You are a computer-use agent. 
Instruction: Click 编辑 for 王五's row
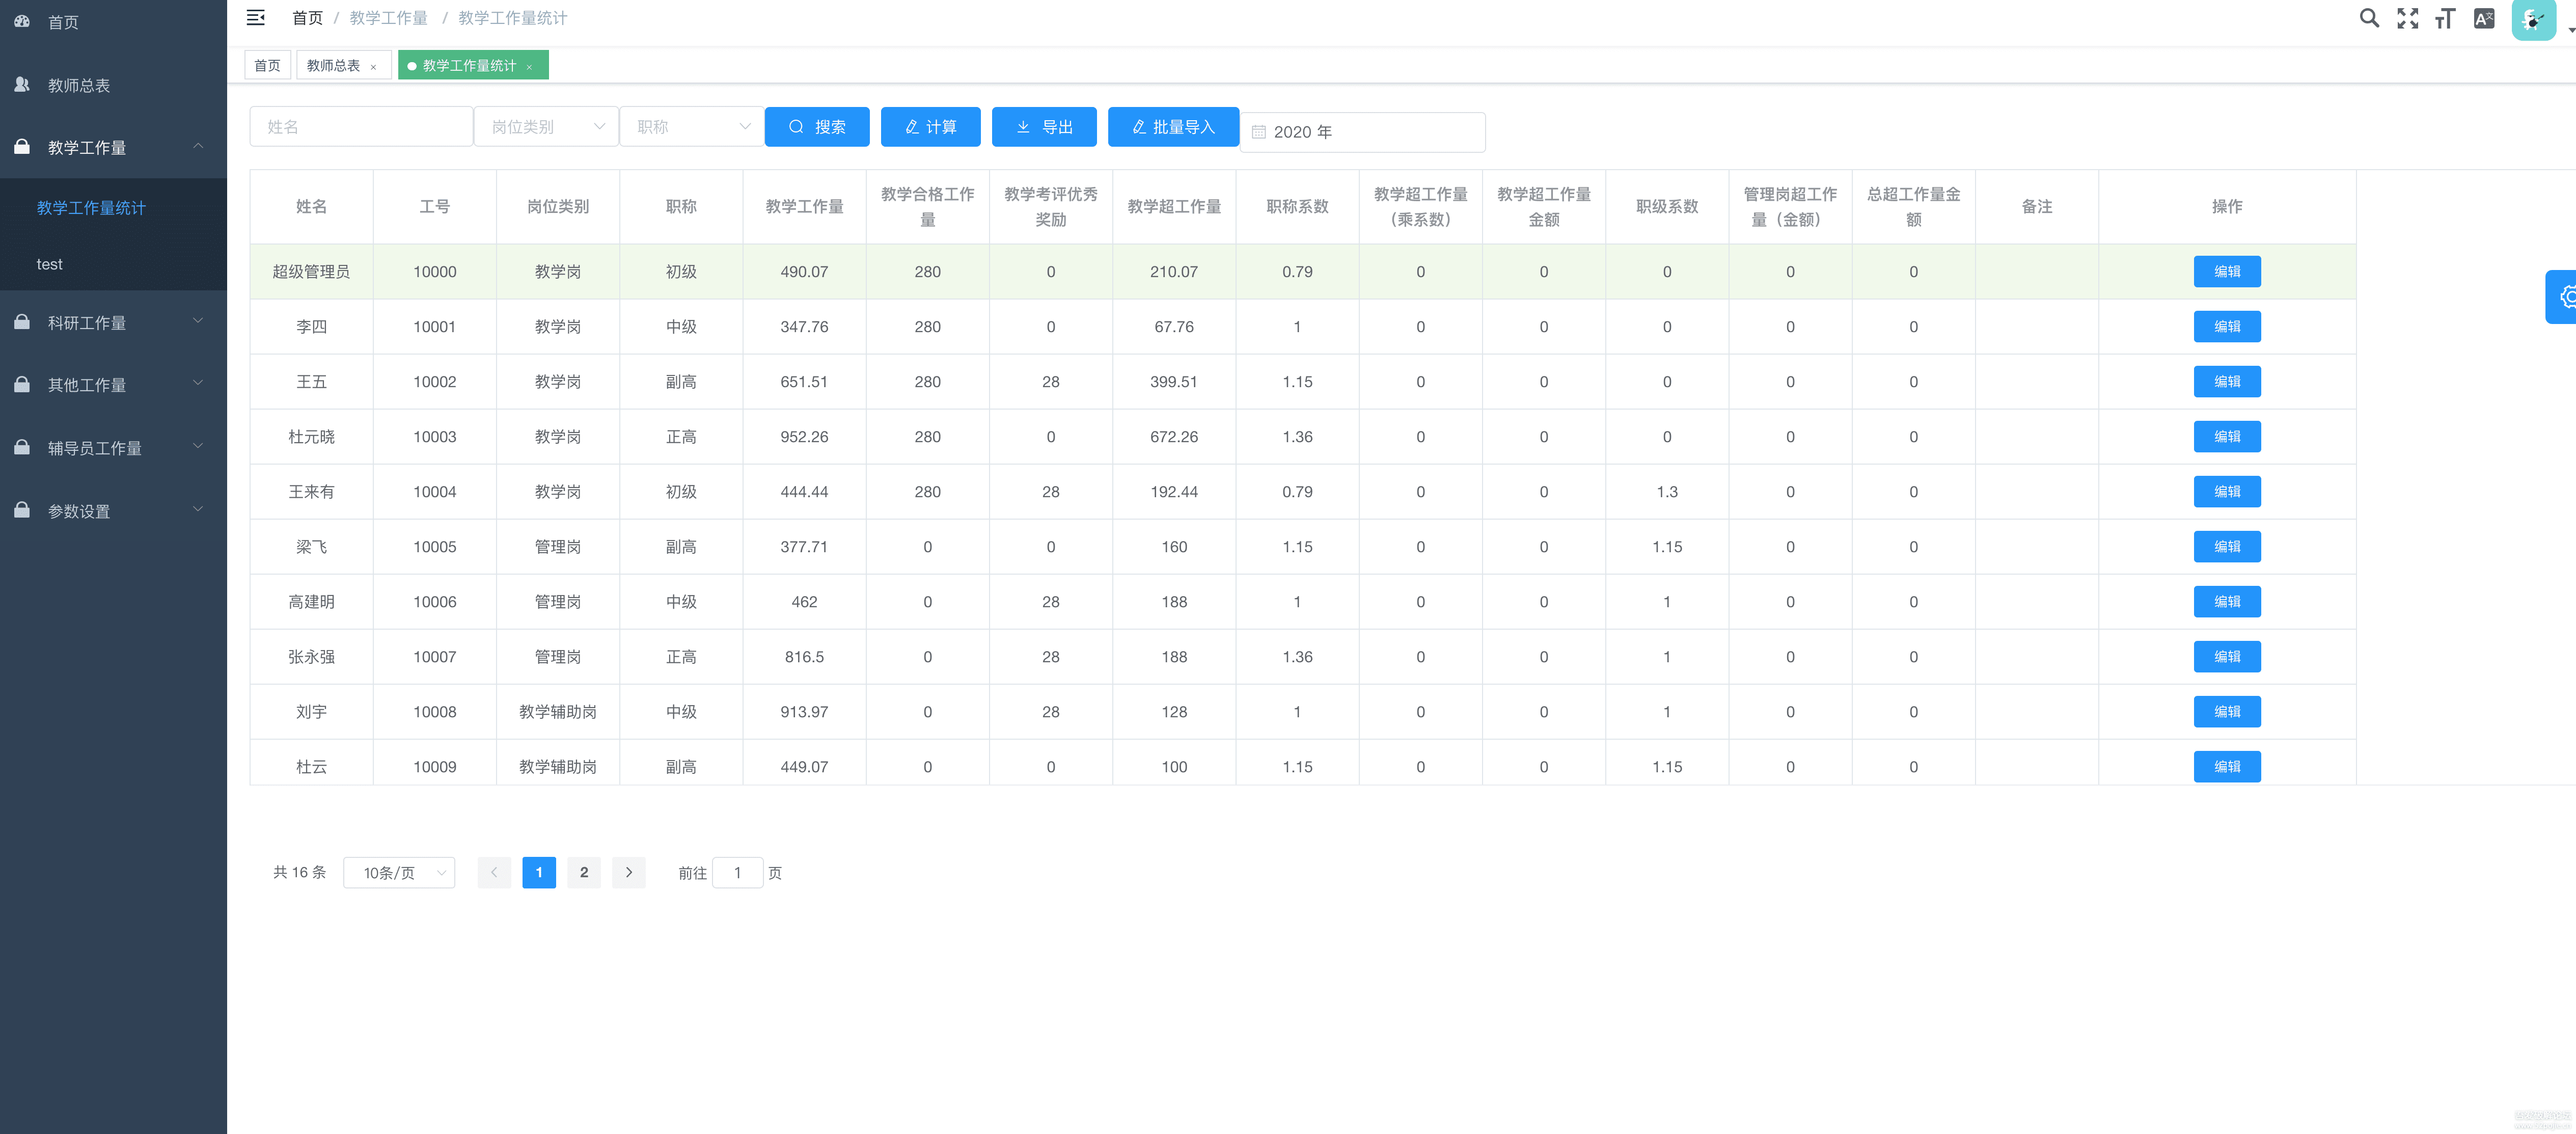(x=2226, y=382)
